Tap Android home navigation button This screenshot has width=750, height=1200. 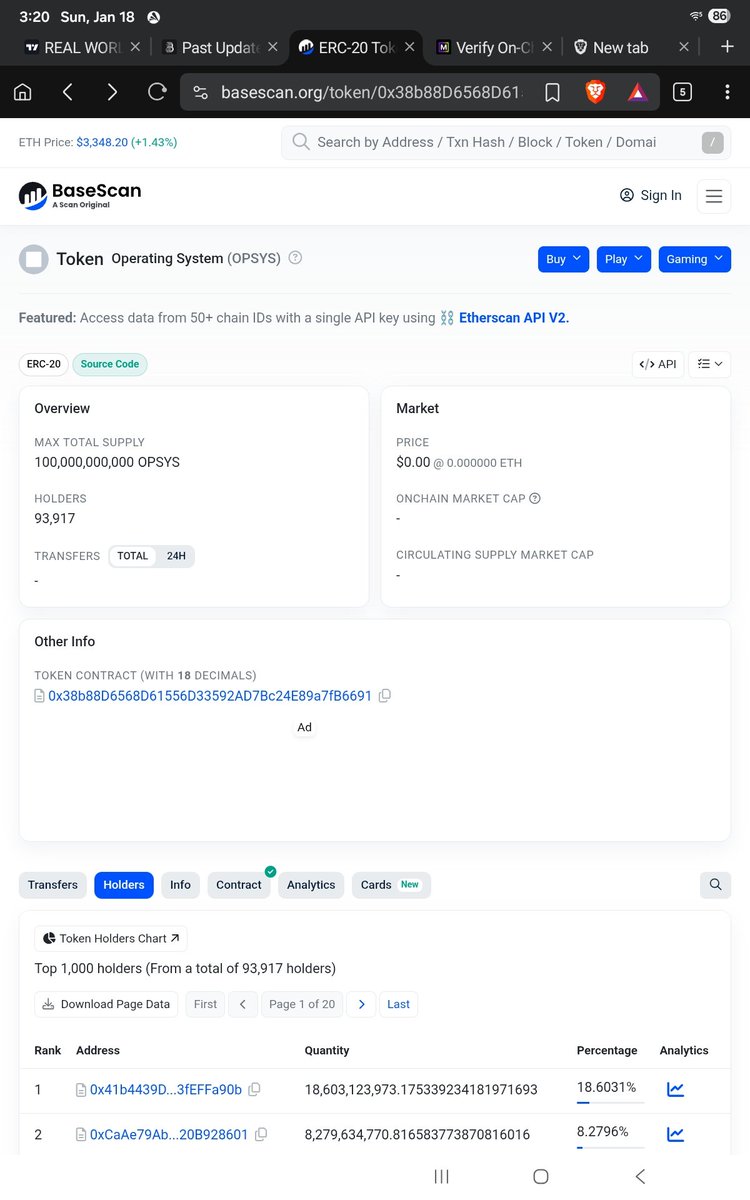point(541,1177)
